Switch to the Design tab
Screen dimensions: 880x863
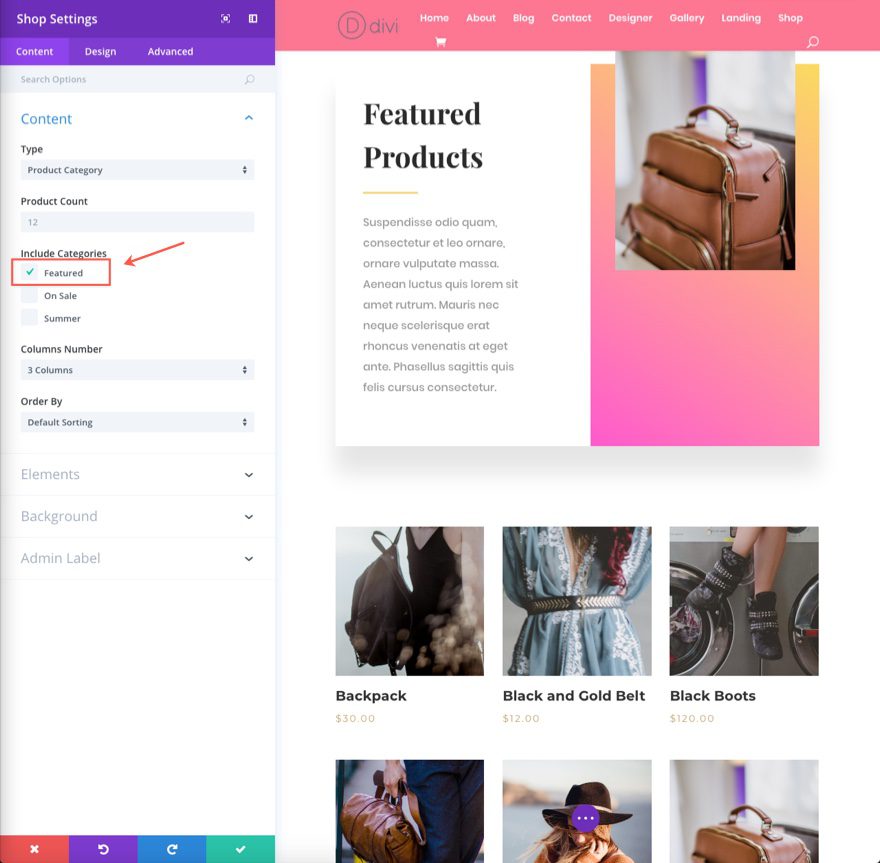[x=100, y=51]
